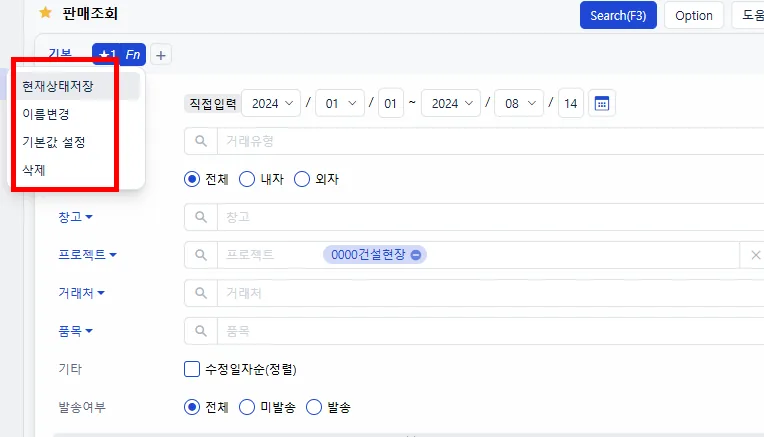This screenshot has height=437, width=764.
Task: Click the search icon in 품목 field
Action: click(x=201, y=331)
